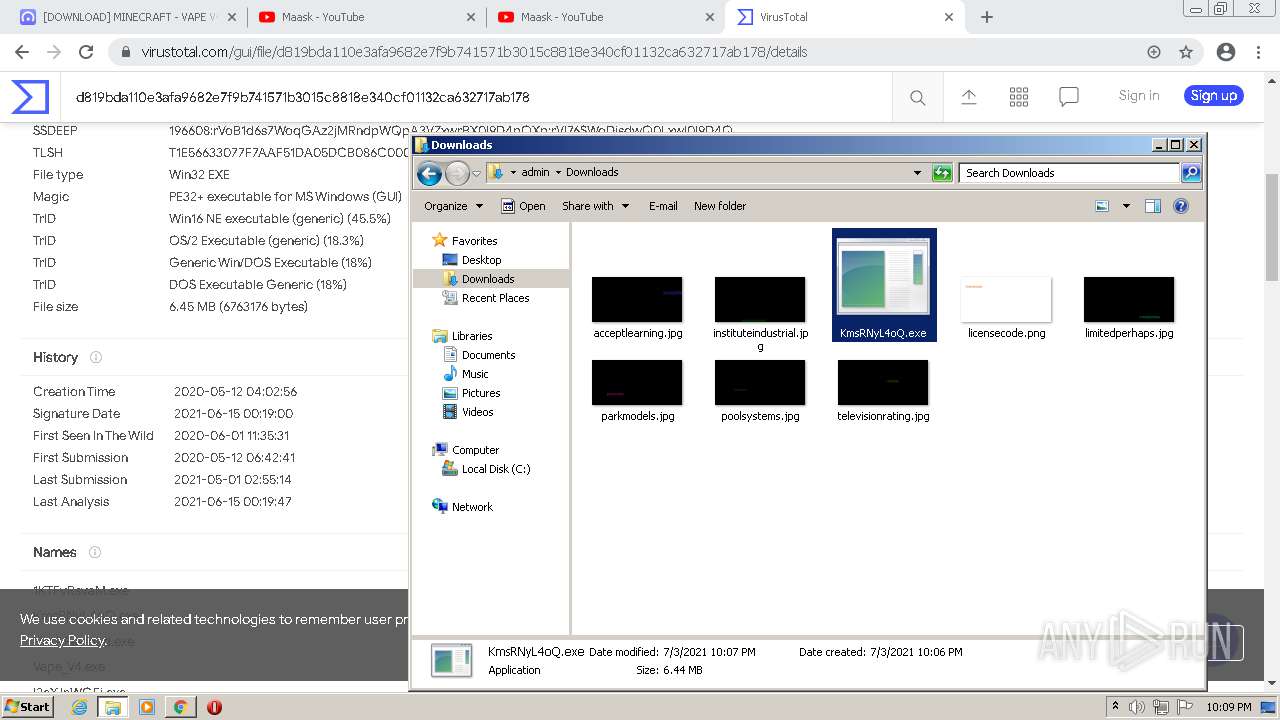Select Network in navigation pane
Screen dimensions: 1280x720
pyautogui.click(x=472, y=507)
